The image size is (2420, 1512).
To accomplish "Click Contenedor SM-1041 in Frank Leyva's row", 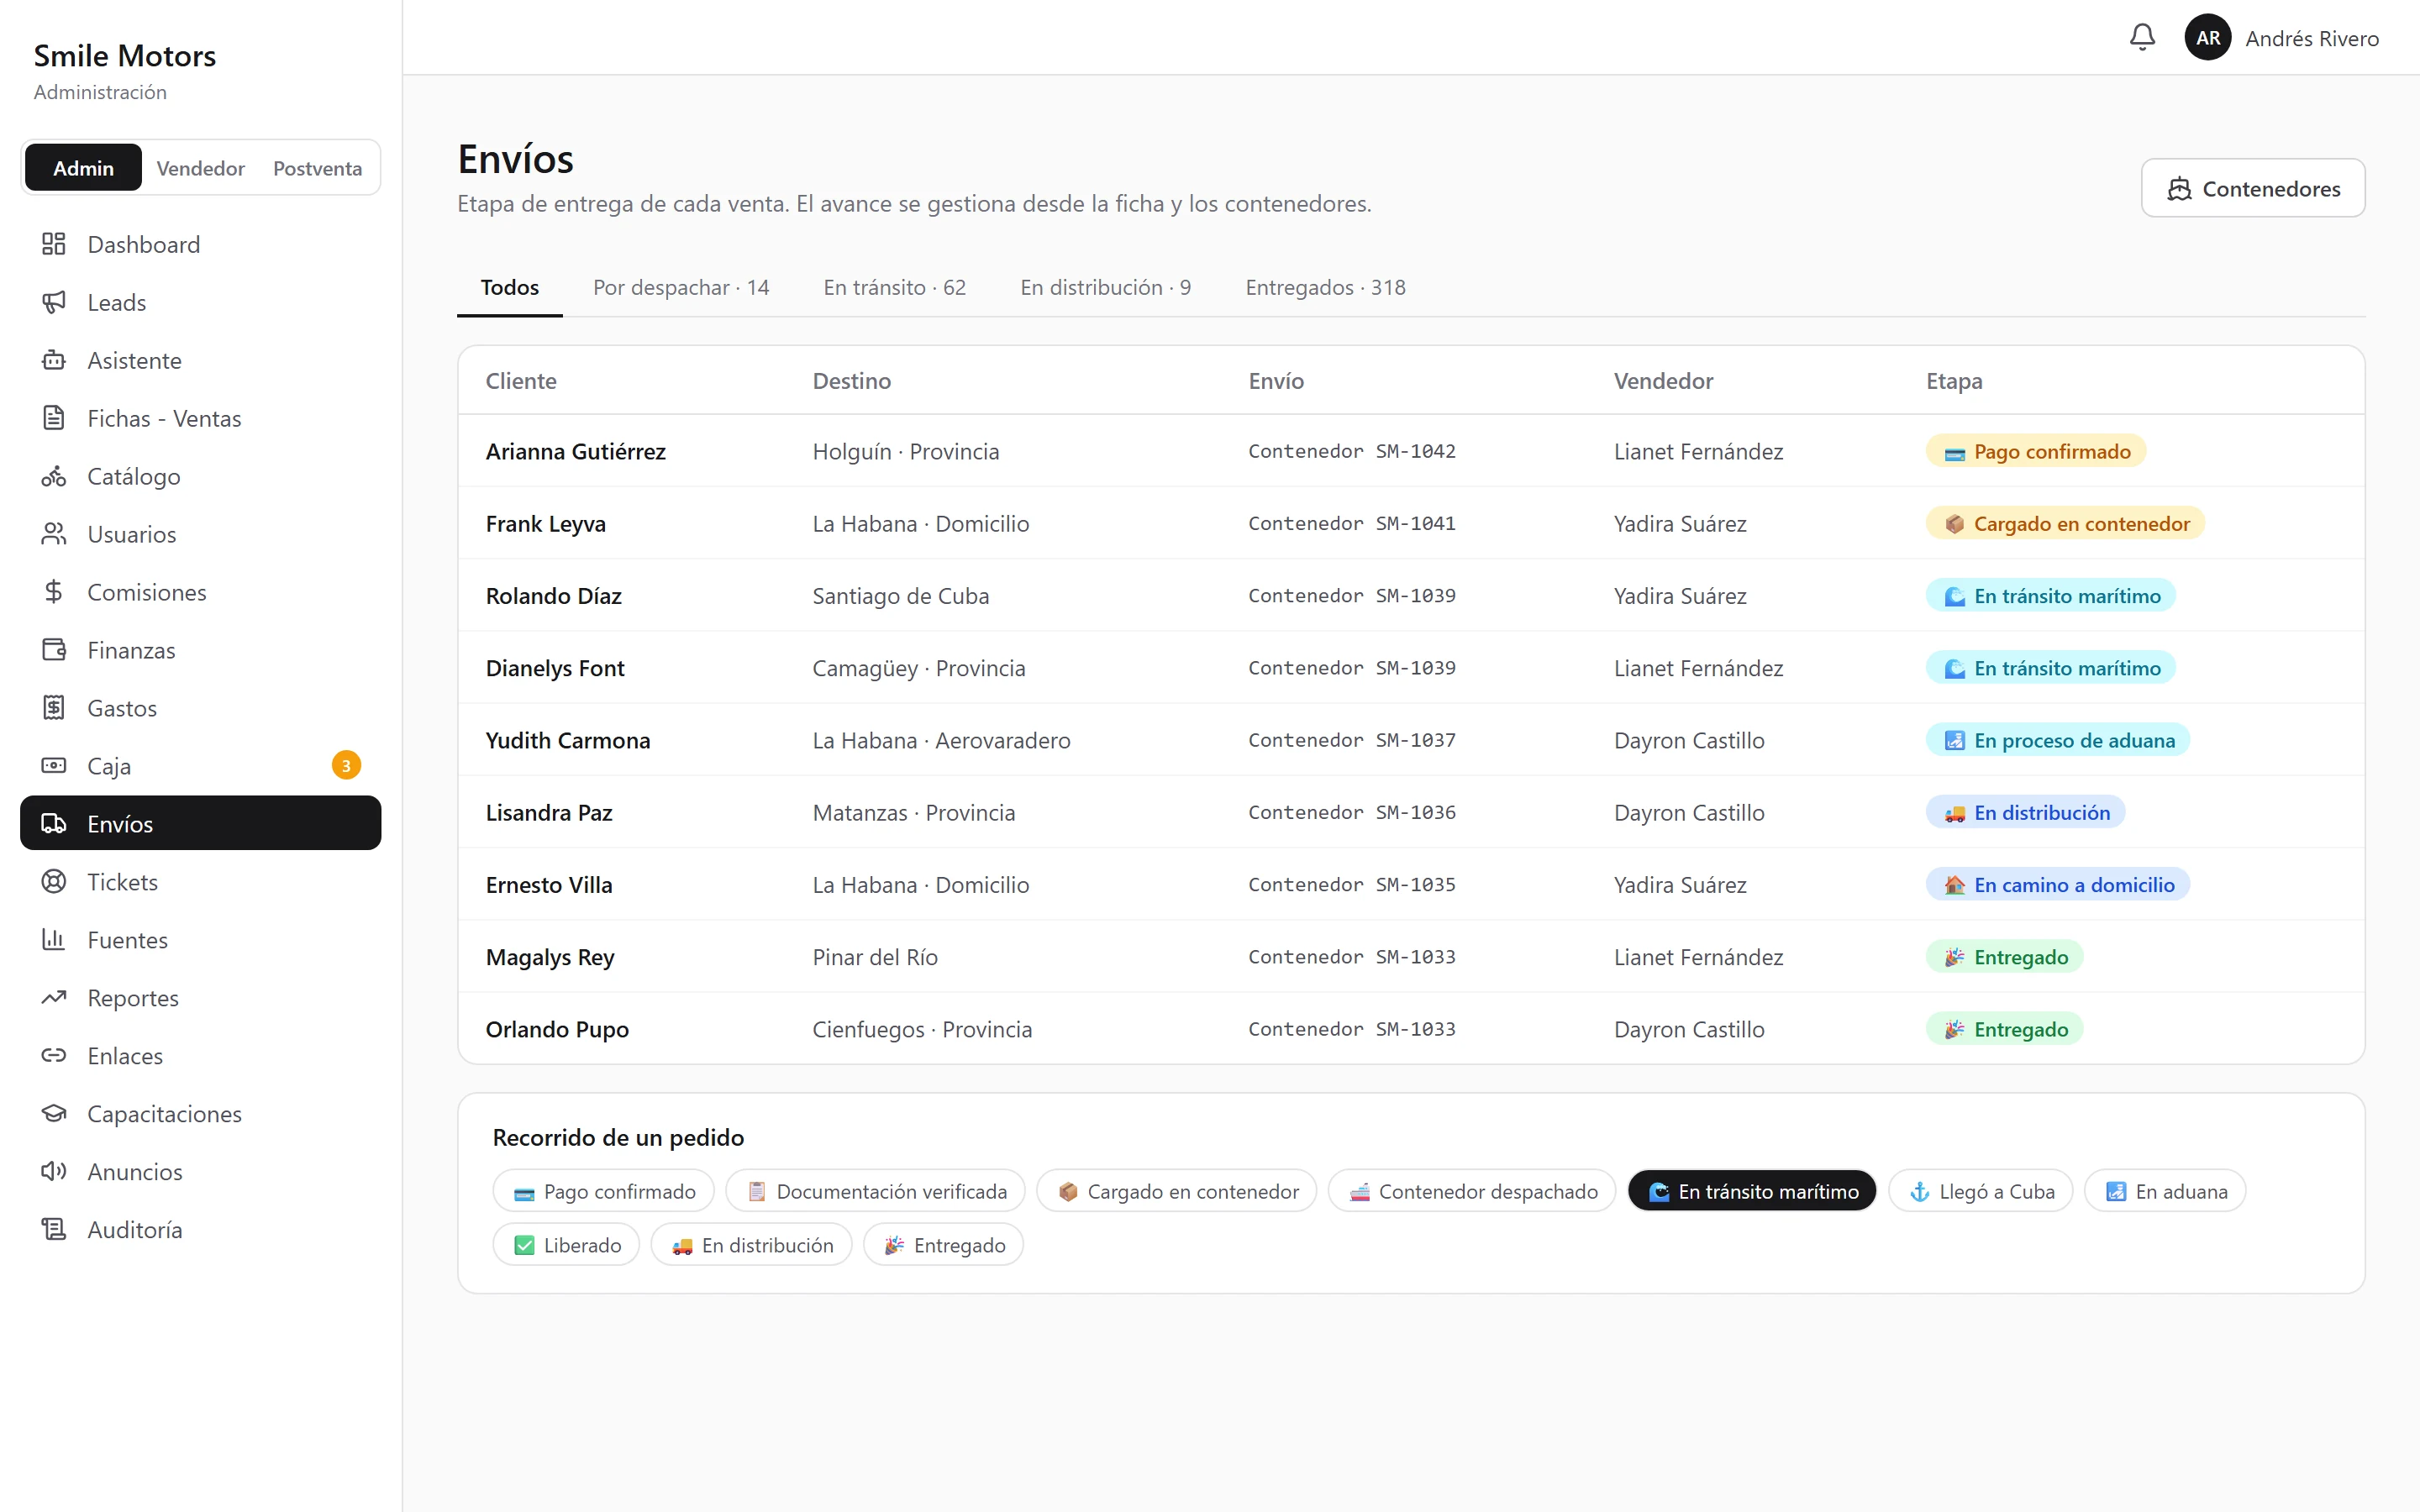I will coord(1351,523).
